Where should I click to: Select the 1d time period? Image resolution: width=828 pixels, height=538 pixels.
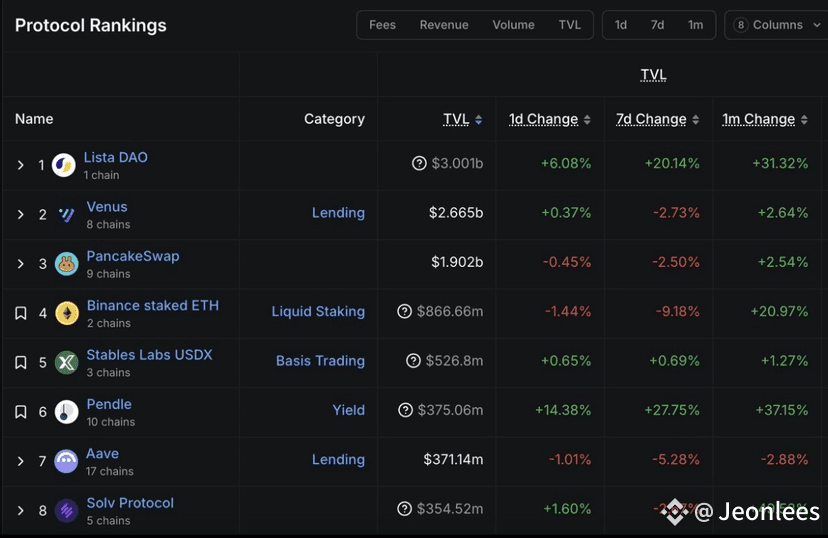coord(621,25)
